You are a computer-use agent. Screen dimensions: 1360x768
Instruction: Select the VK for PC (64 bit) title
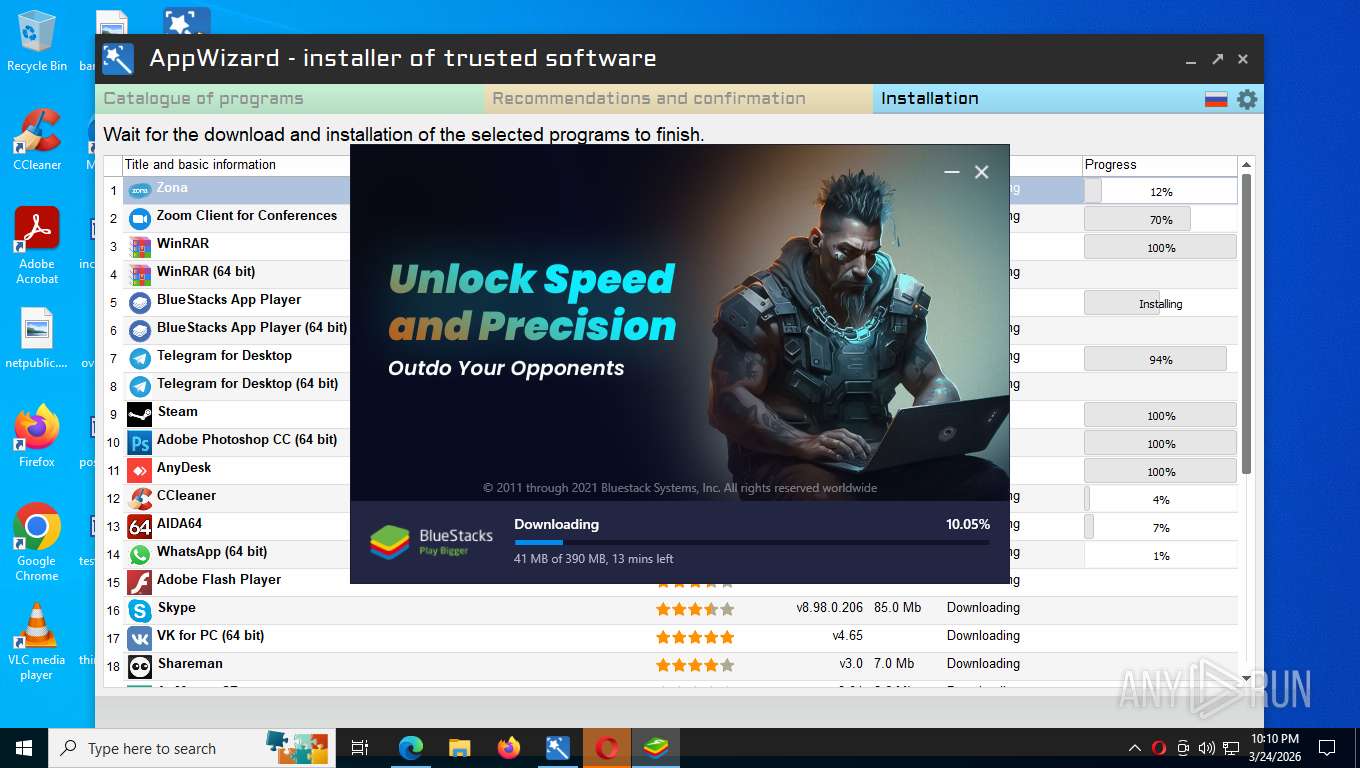(211, 635)
